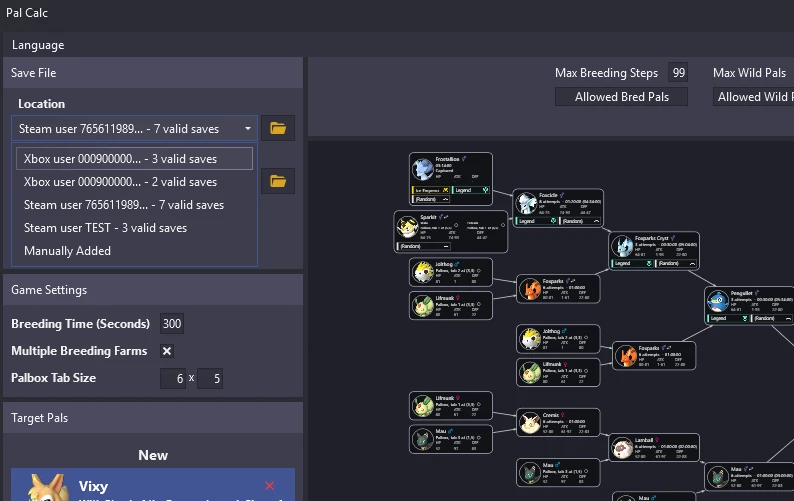Viewport: 794px width, 501px height.
Task: Remove the Vixy target with red X
Action: [269, 486]
